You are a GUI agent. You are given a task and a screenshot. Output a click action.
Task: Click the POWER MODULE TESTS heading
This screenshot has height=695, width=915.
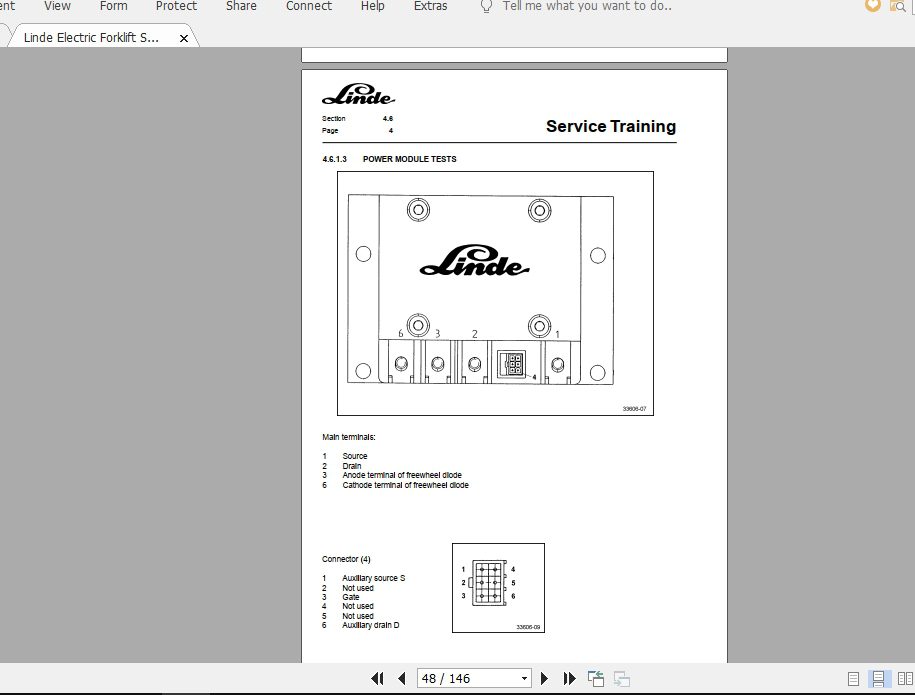(410, 159)
